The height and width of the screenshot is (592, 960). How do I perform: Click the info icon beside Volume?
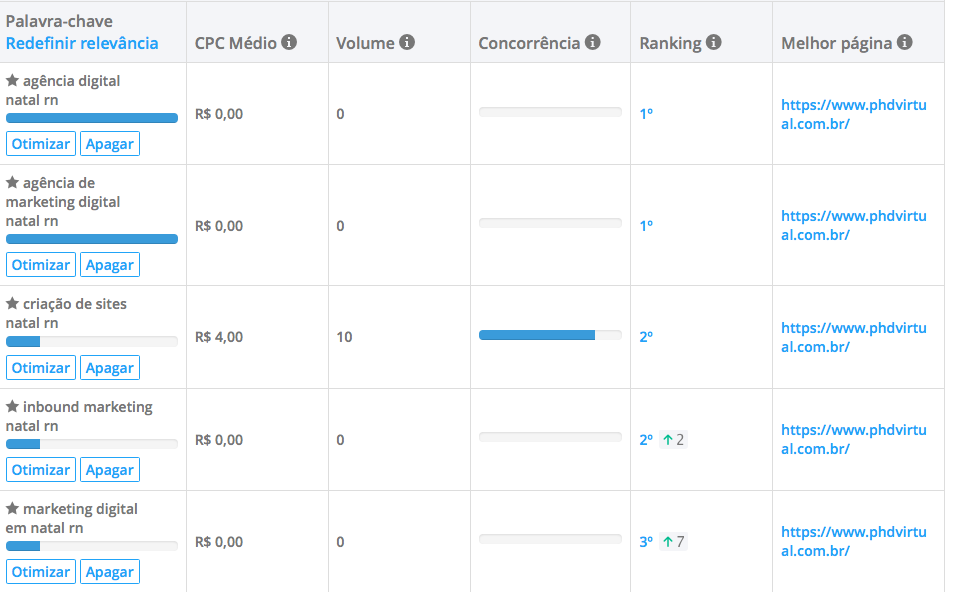coord(407,42)
